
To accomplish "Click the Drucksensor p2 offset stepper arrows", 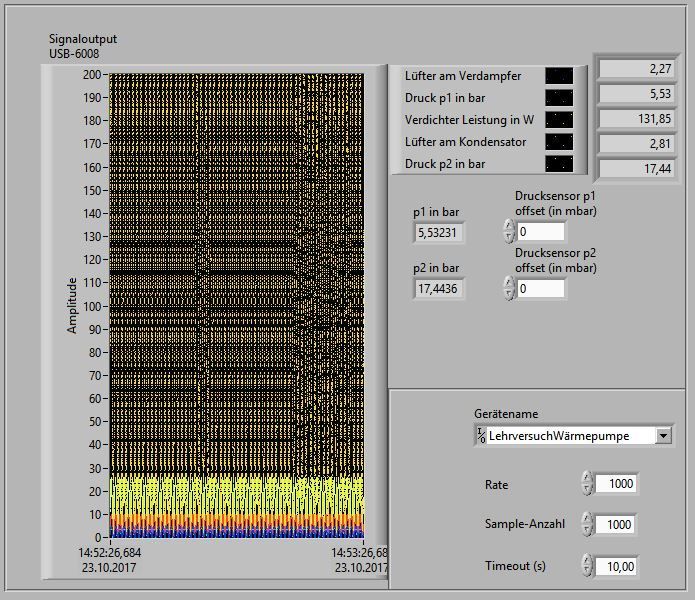I will pos(509,289).
